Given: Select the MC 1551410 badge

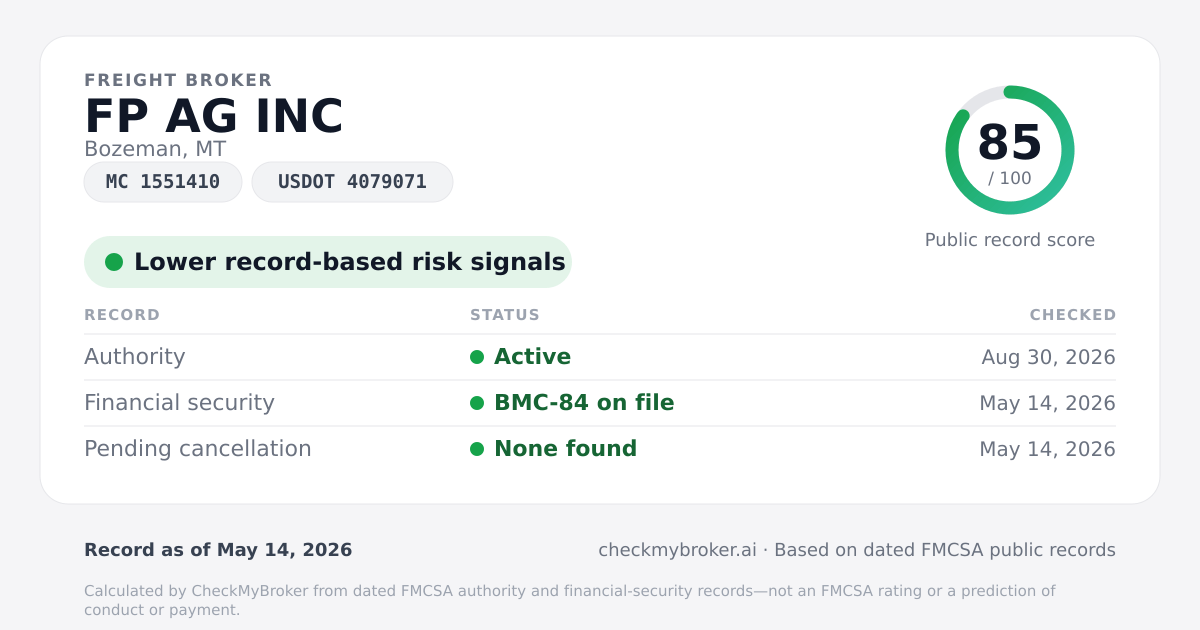Looking at the screenshot, I should [x=163, y=182].
